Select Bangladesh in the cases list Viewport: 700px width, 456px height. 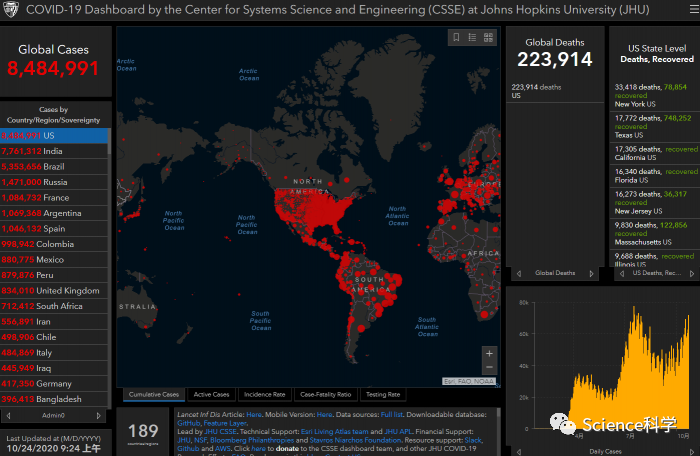click(54, 399)
